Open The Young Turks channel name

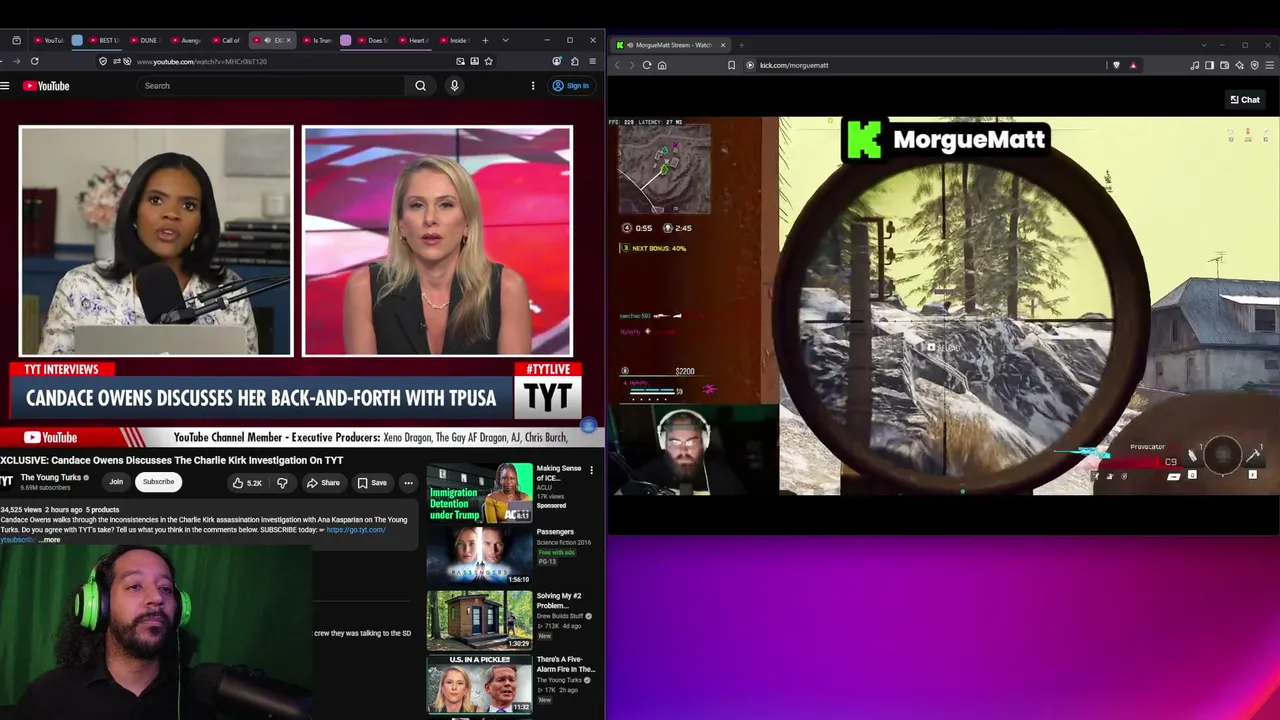tap(51, 478)
